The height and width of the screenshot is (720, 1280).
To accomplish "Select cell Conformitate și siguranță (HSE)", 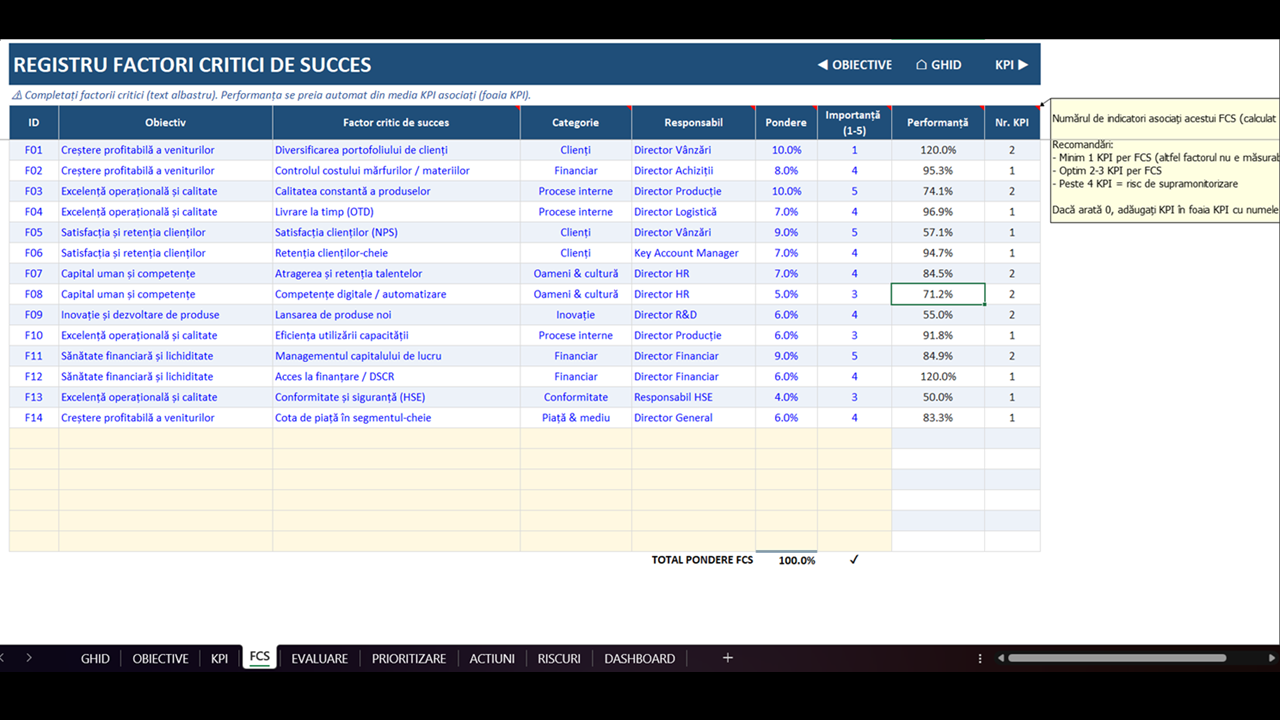I will click(x=396, y=397).
